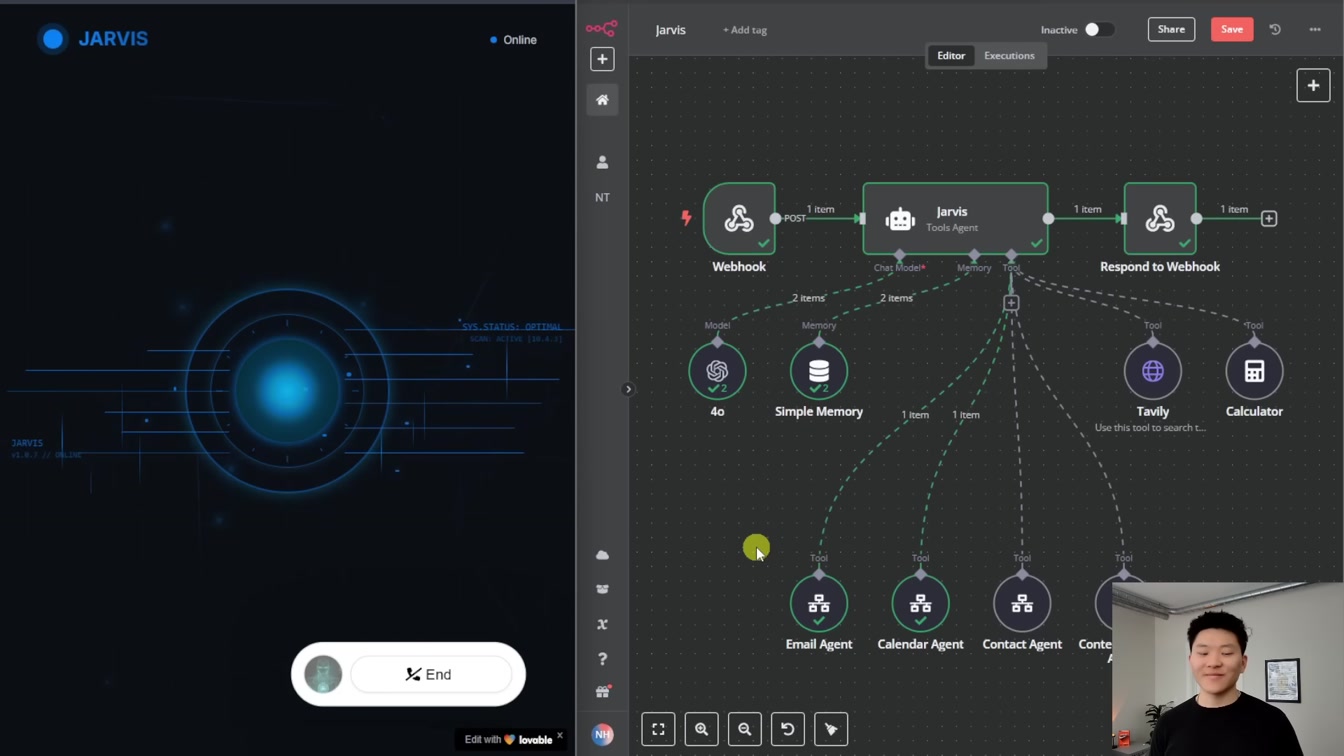Open the NH user avatar
1344x756 pixels.
[602, 735]
